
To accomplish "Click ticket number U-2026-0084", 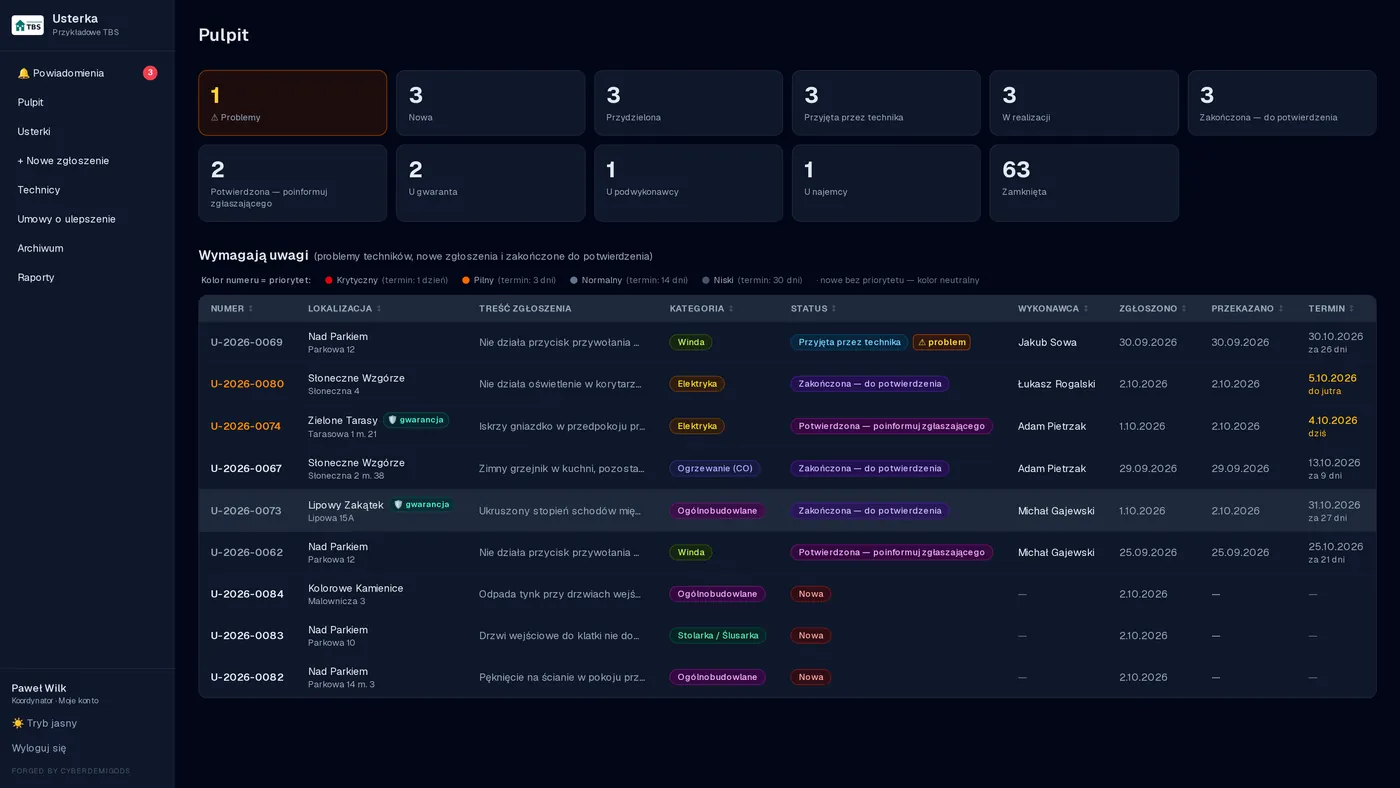I will click(x=247, y=594).
